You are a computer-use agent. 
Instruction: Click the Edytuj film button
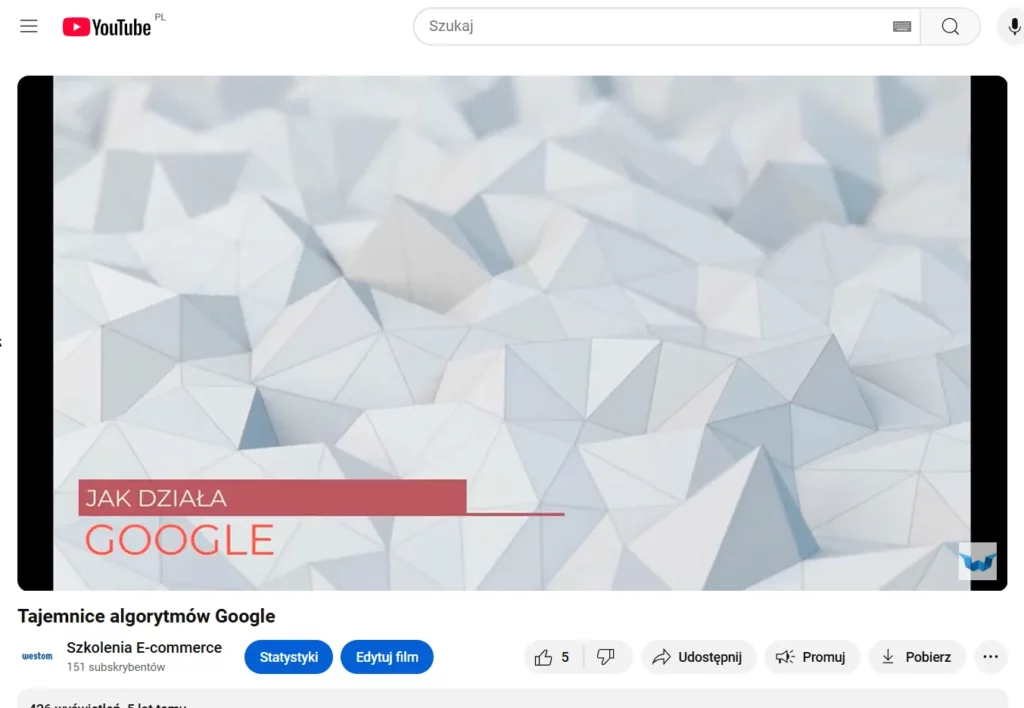387,657
